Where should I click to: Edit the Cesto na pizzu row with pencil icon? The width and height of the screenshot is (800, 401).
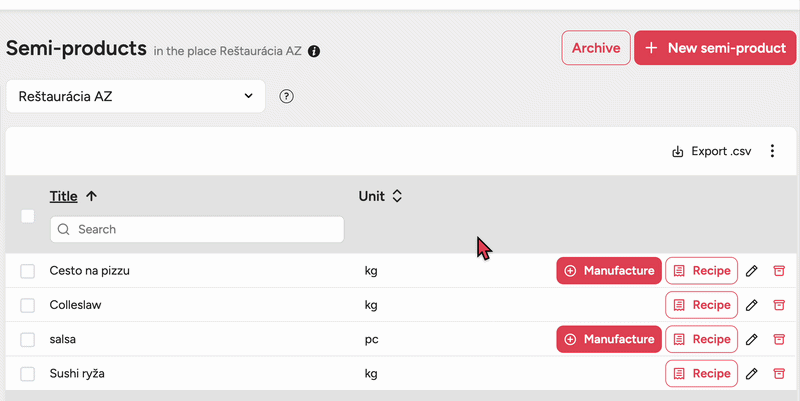752,271
